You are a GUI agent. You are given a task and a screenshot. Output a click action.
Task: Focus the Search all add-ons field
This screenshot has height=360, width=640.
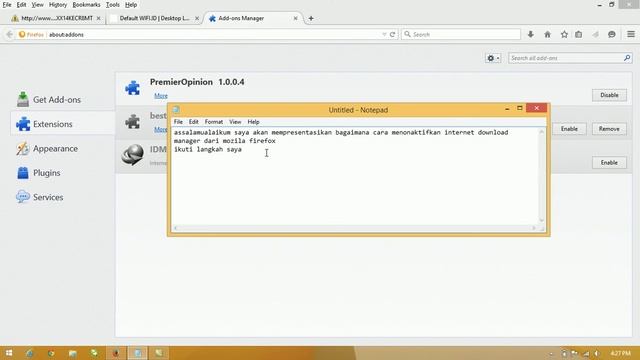click(x=566, y=58)
